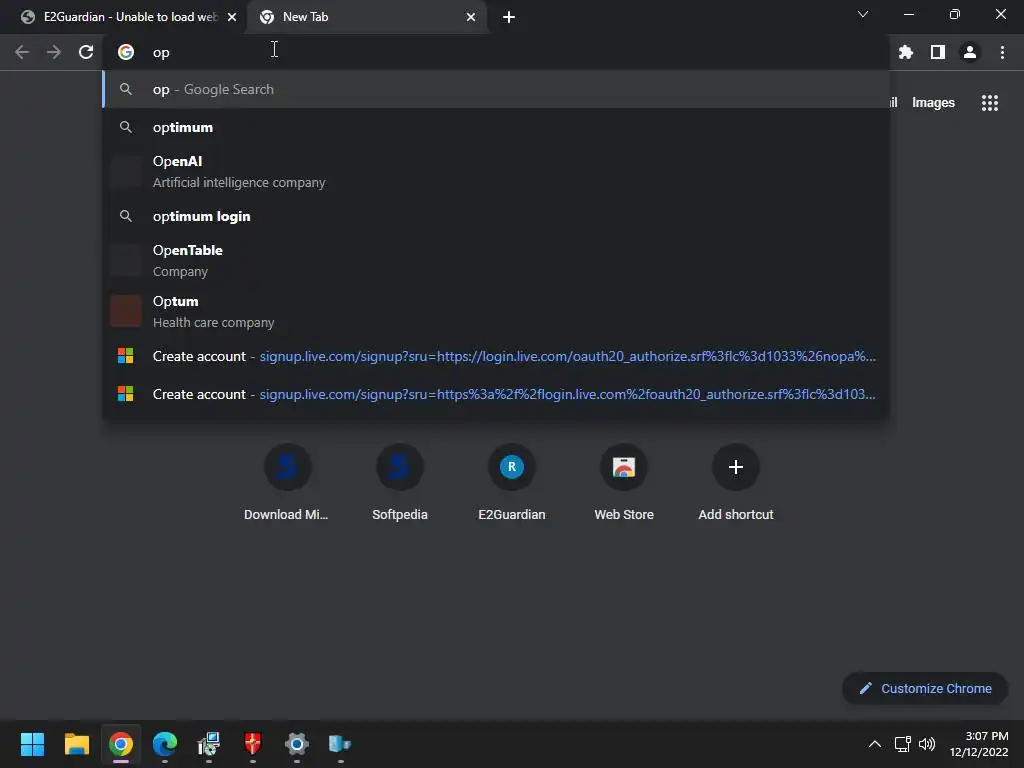1024x768 pixels.
Task: Open the Google apps grid
Action: point(990,103)
